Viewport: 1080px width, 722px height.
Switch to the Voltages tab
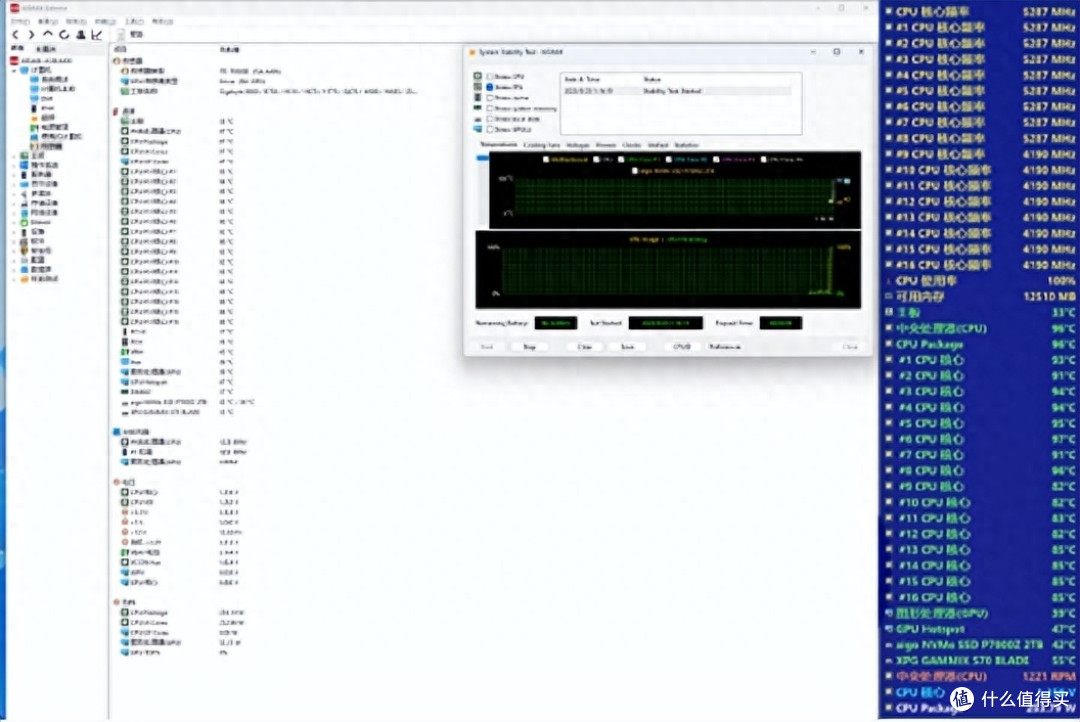578,145
